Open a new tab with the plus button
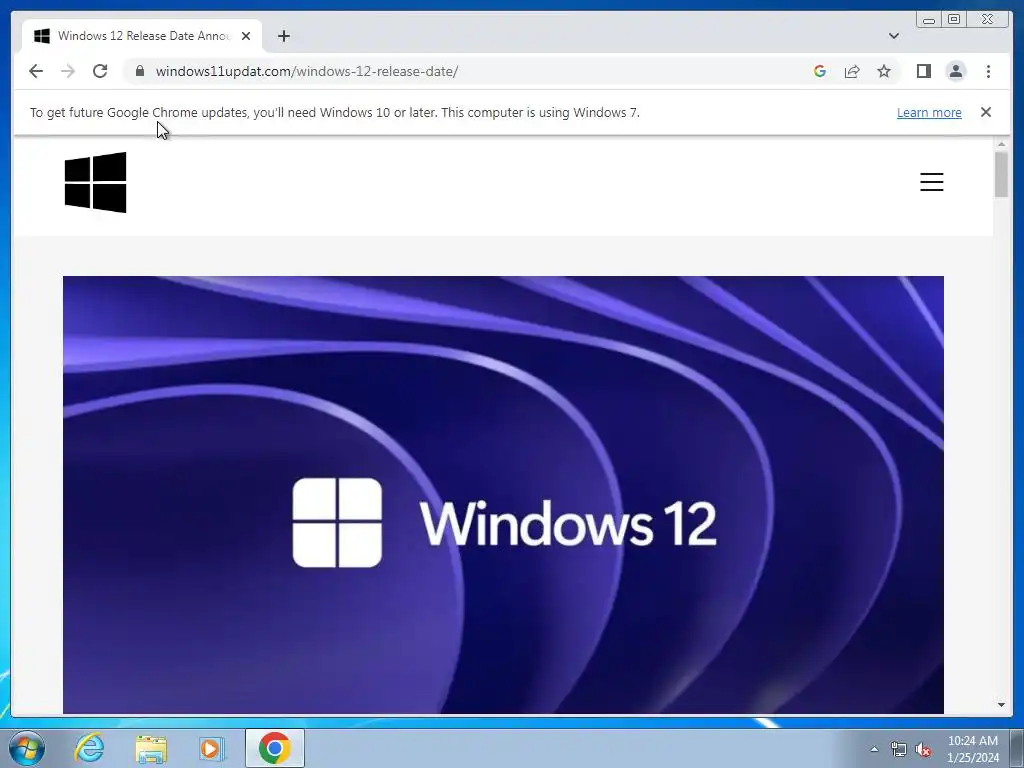This screenshot has width=1024, height=768. point(283,36)
